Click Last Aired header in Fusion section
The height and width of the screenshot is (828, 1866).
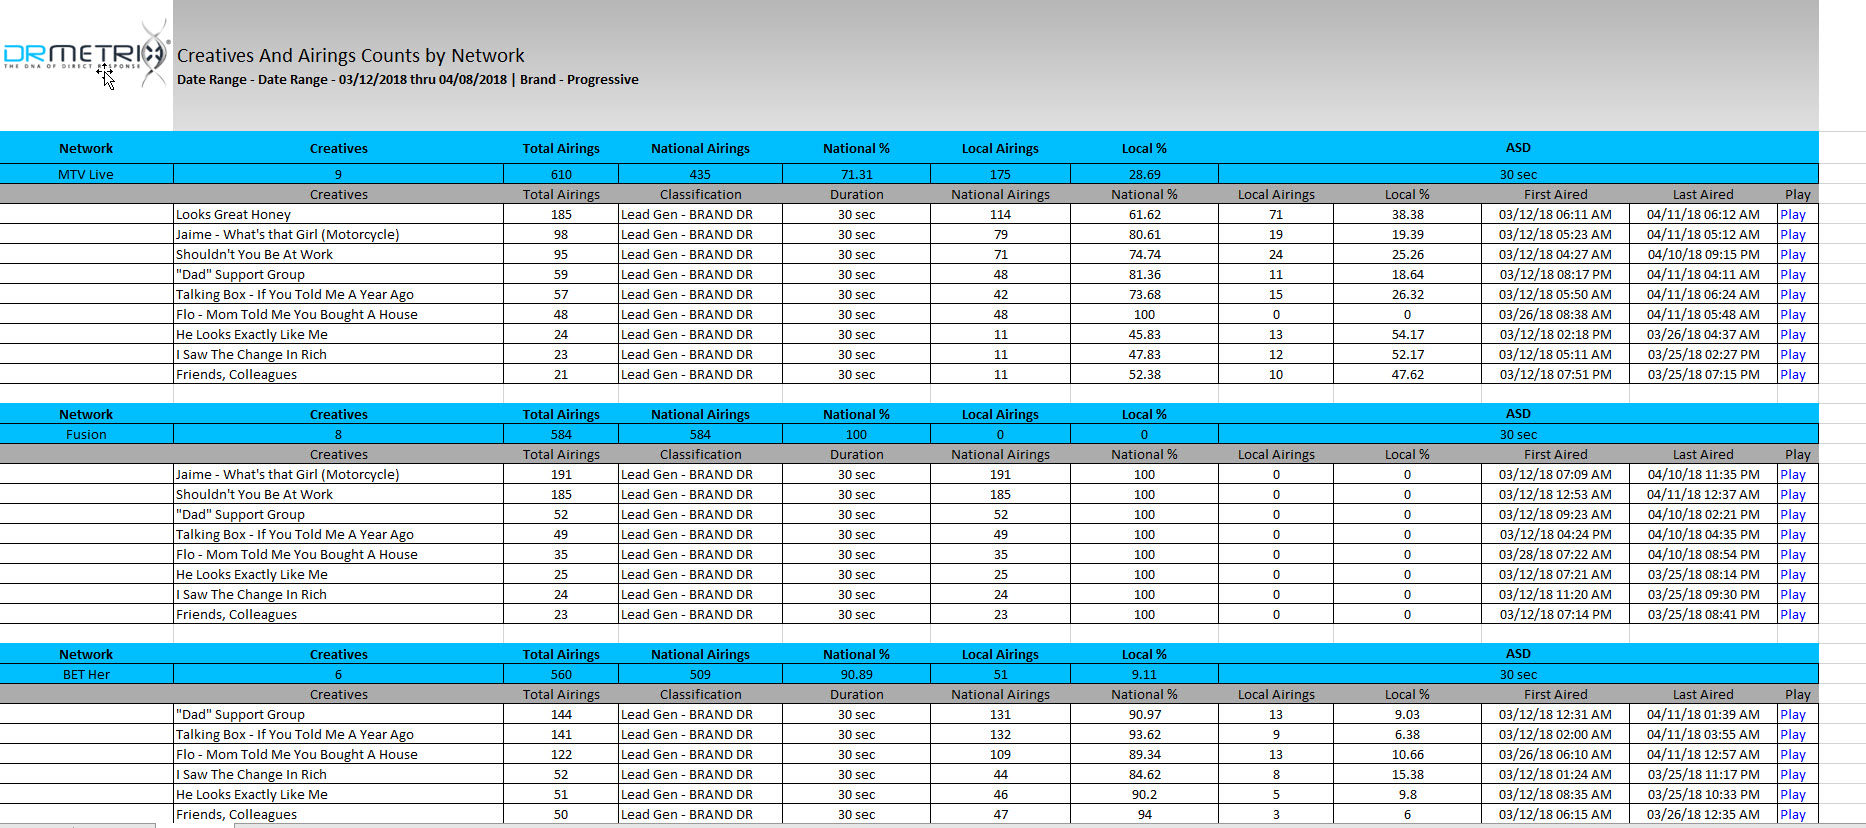tap(1703, 454)
